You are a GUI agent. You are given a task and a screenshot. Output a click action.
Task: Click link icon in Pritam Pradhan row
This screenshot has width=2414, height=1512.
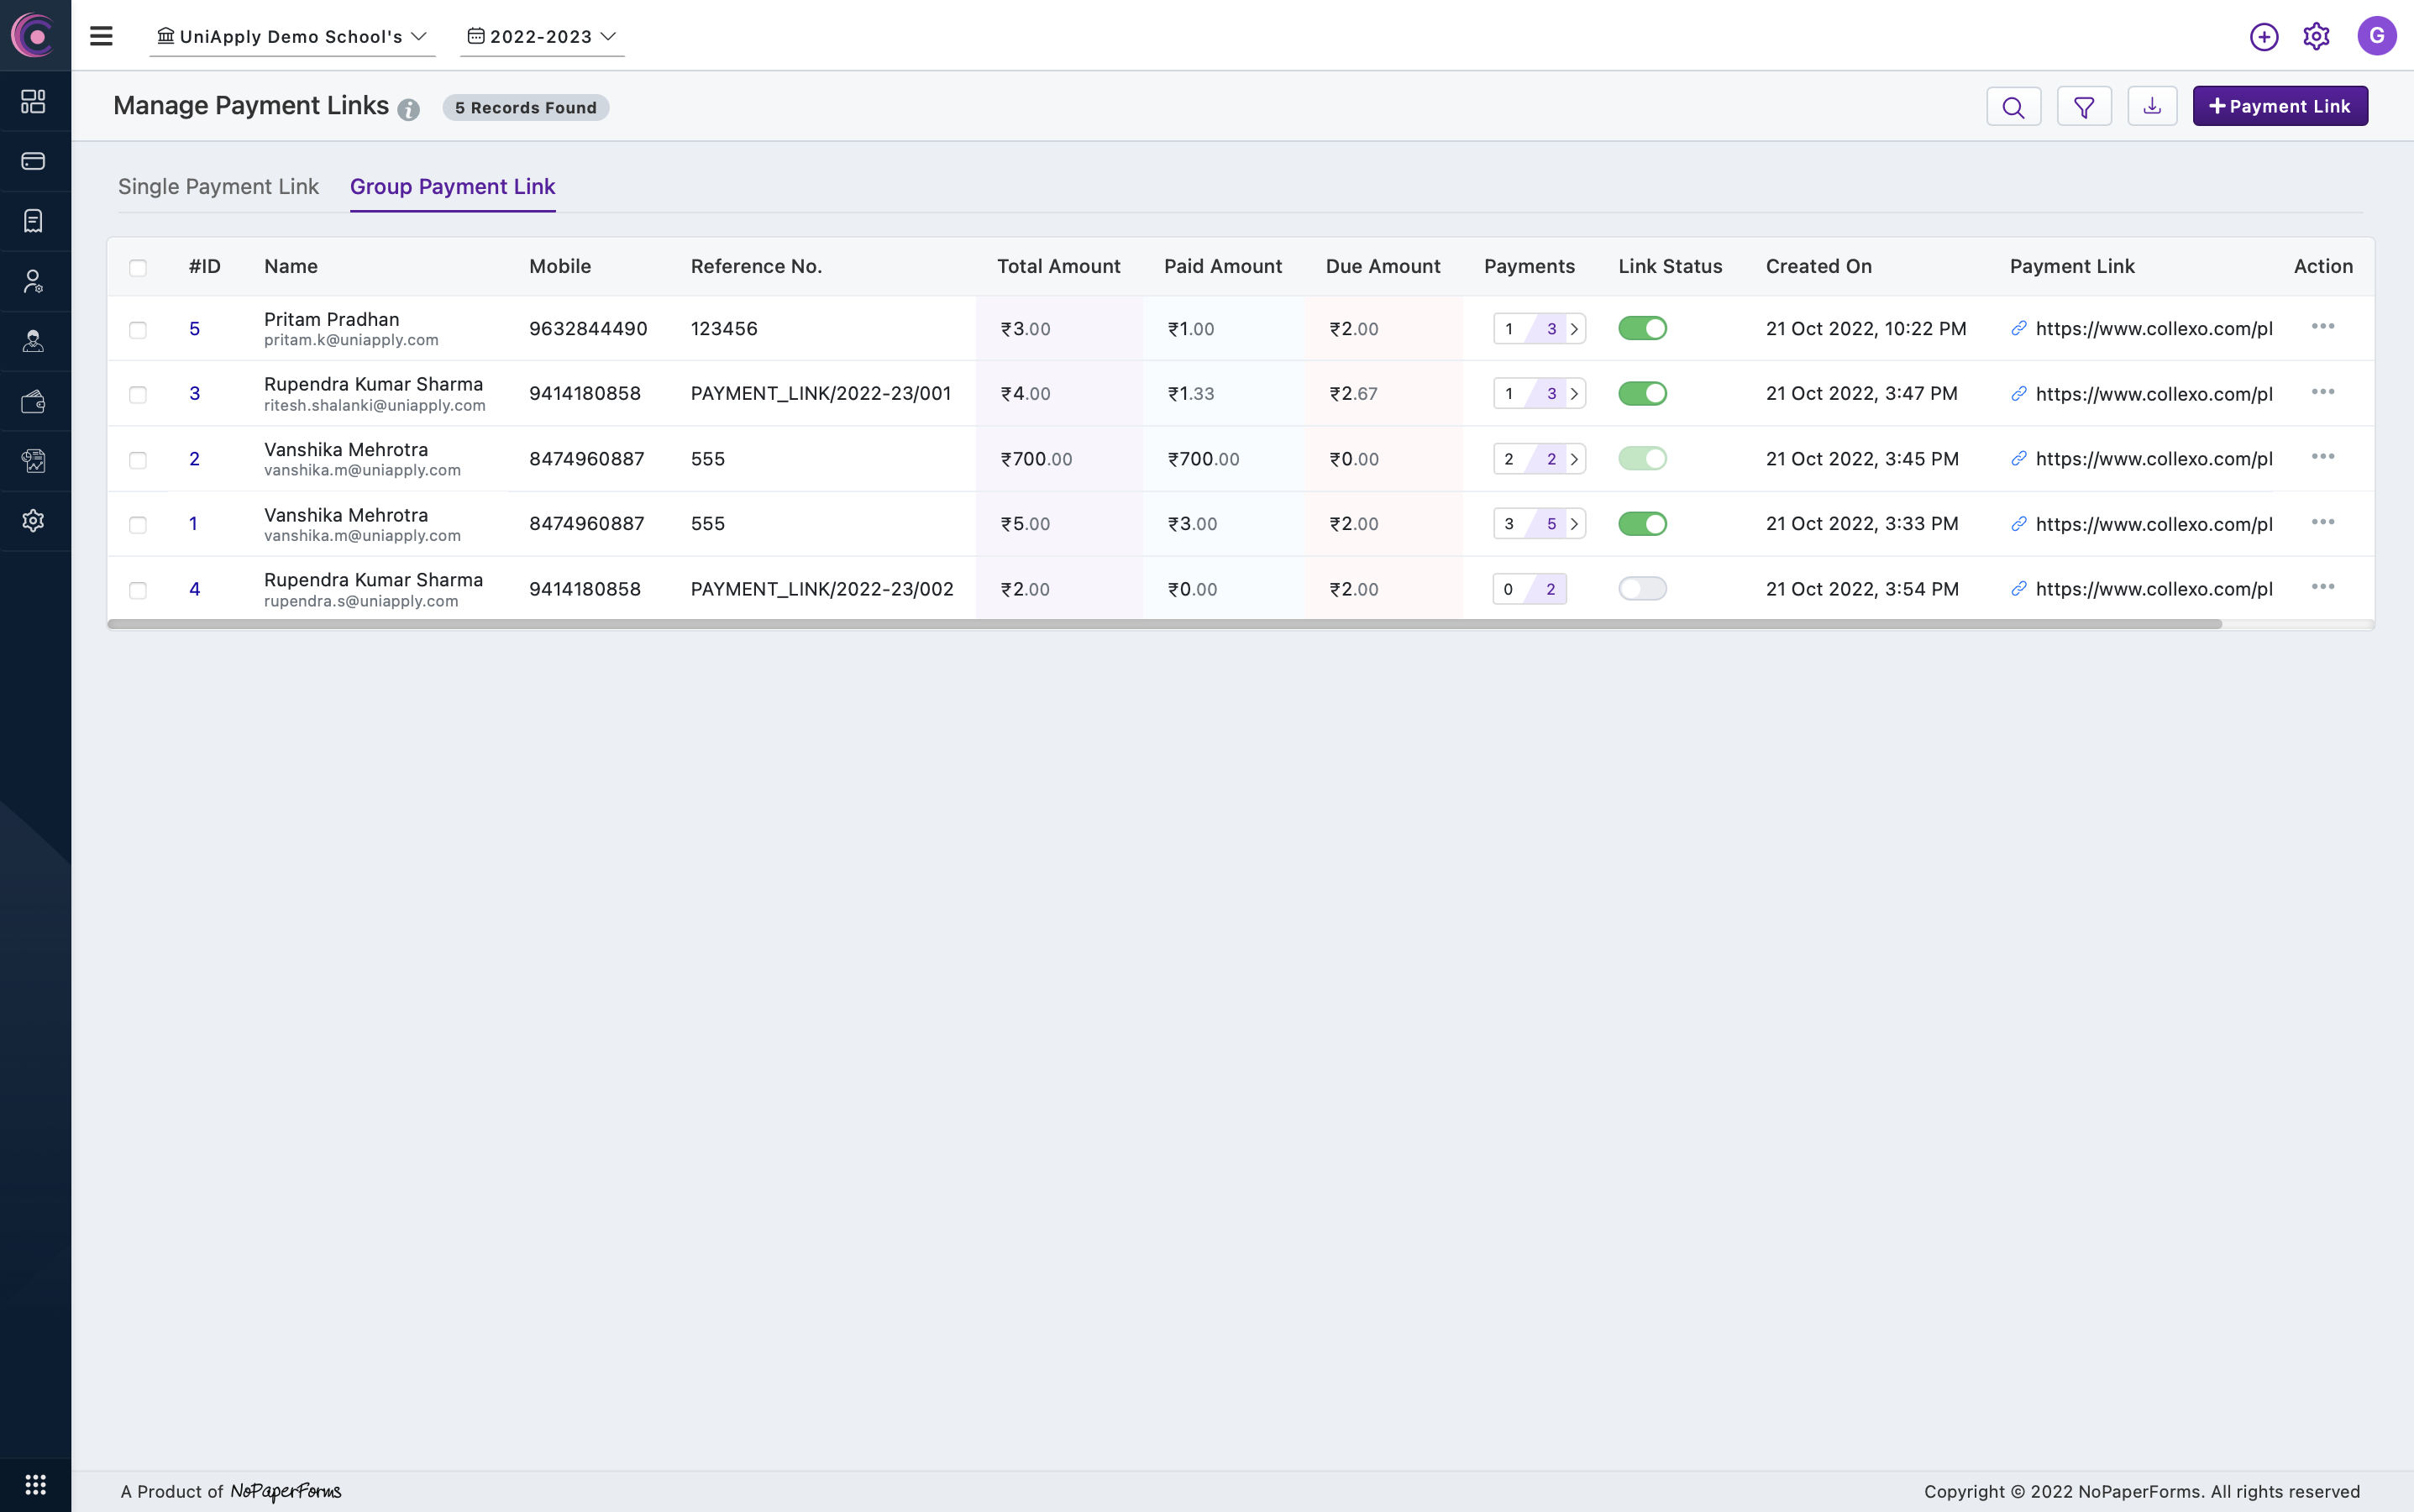[x=2019, y=329]
